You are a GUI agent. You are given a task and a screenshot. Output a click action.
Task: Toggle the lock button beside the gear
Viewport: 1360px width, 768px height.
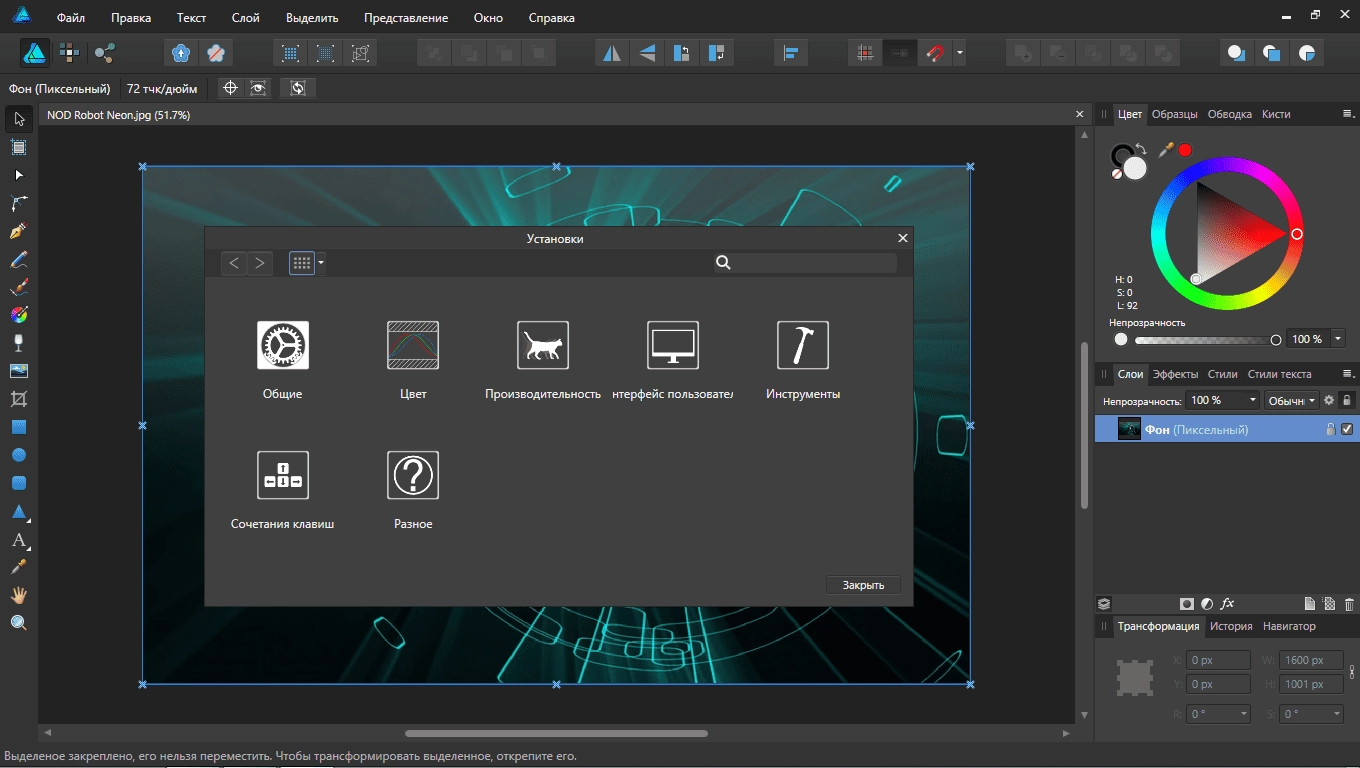pos(1347,400)
